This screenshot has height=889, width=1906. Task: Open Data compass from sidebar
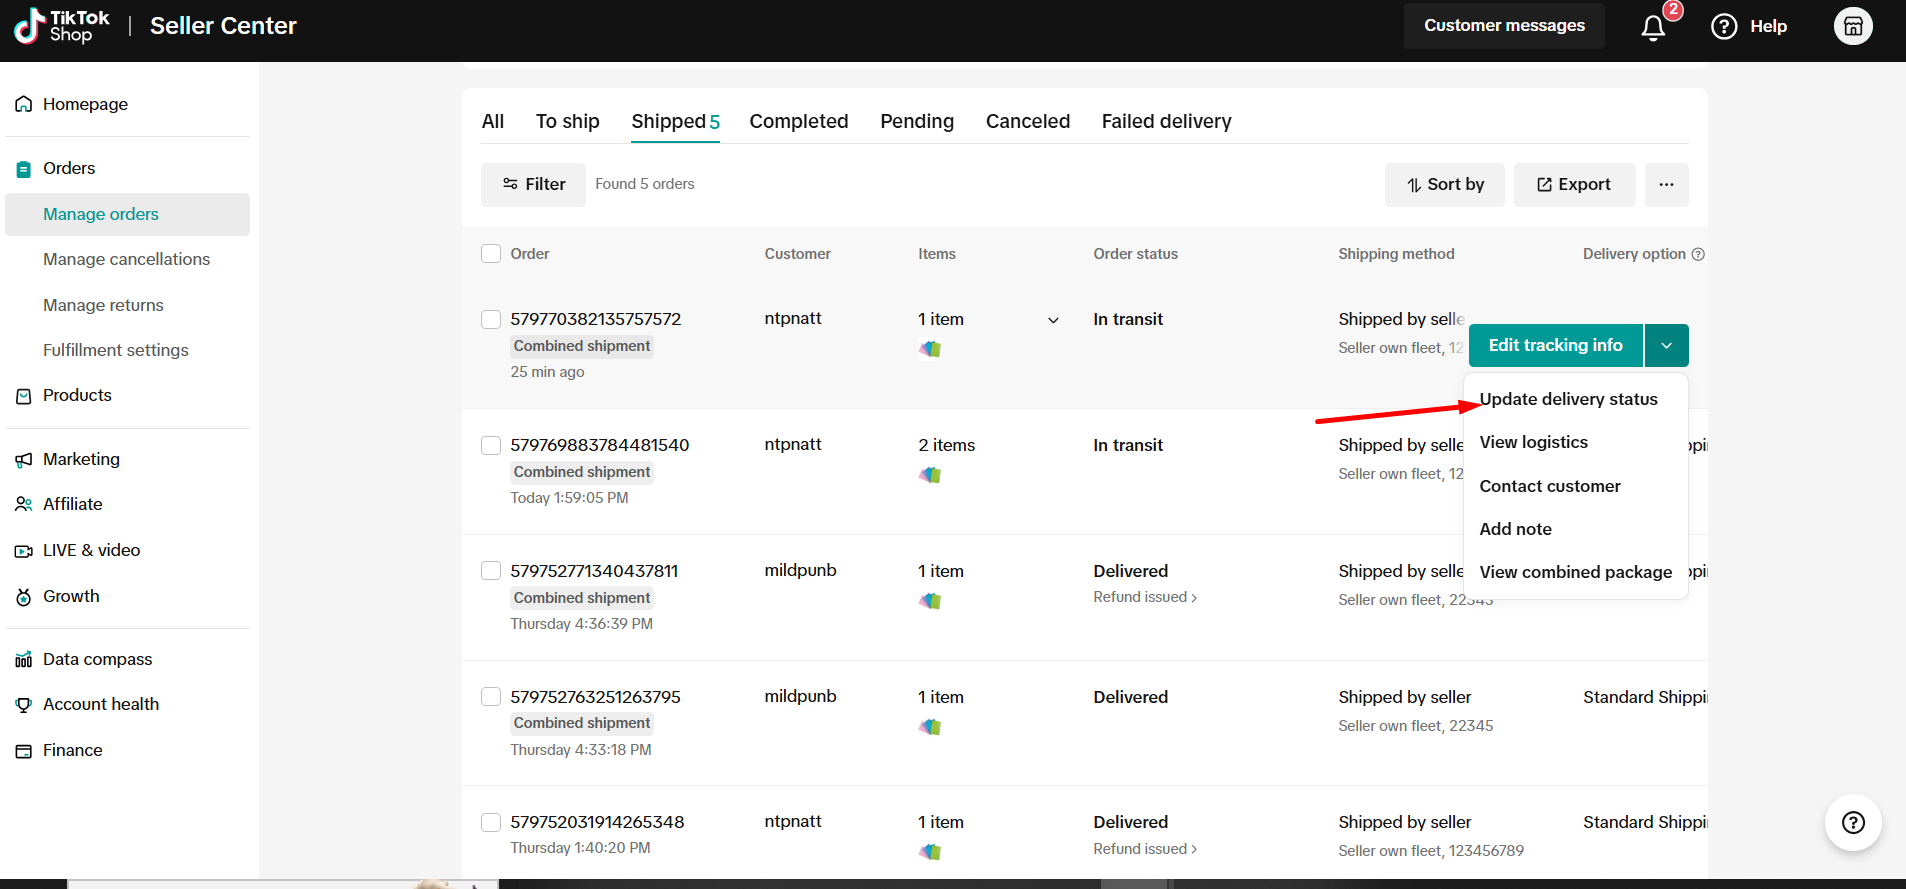97,659
